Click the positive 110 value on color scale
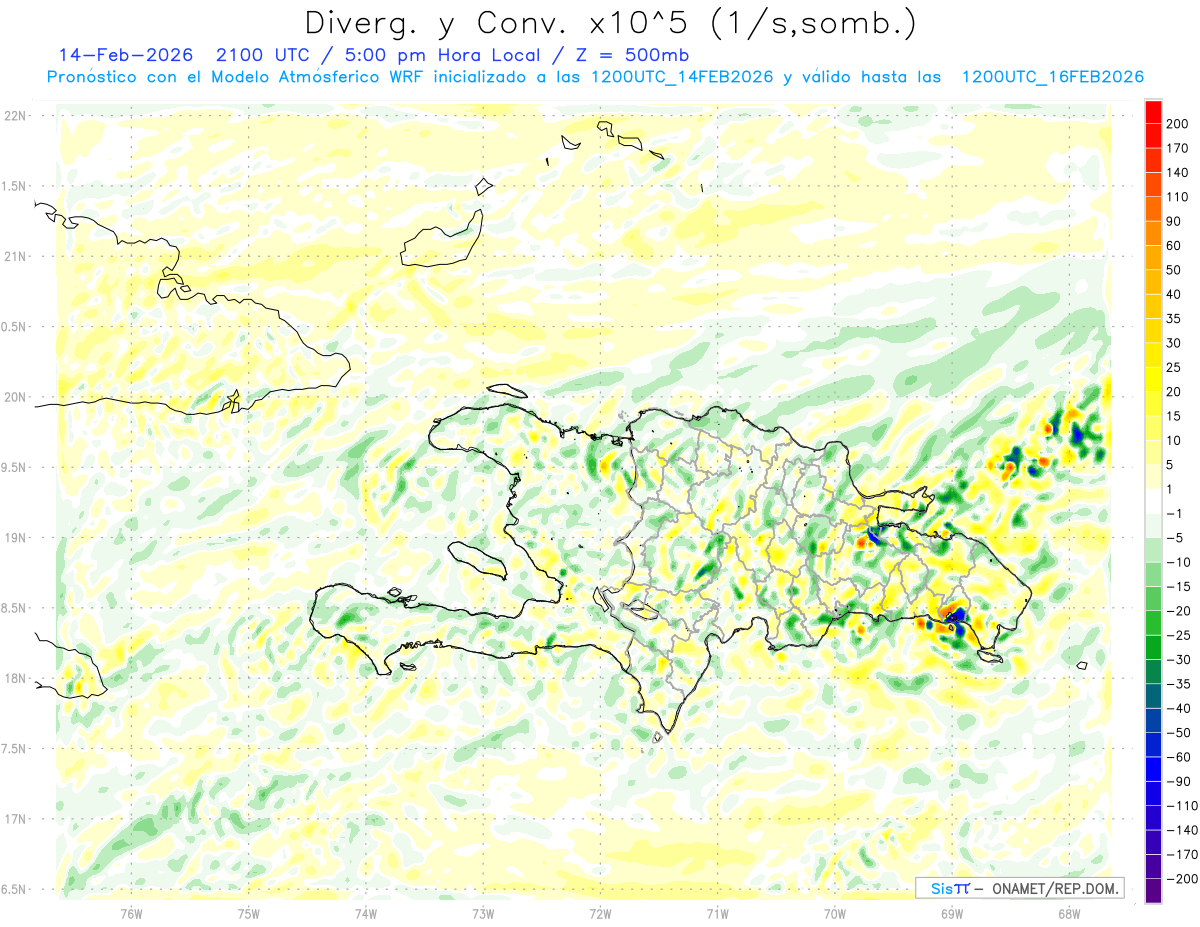 pos(1177,197)
